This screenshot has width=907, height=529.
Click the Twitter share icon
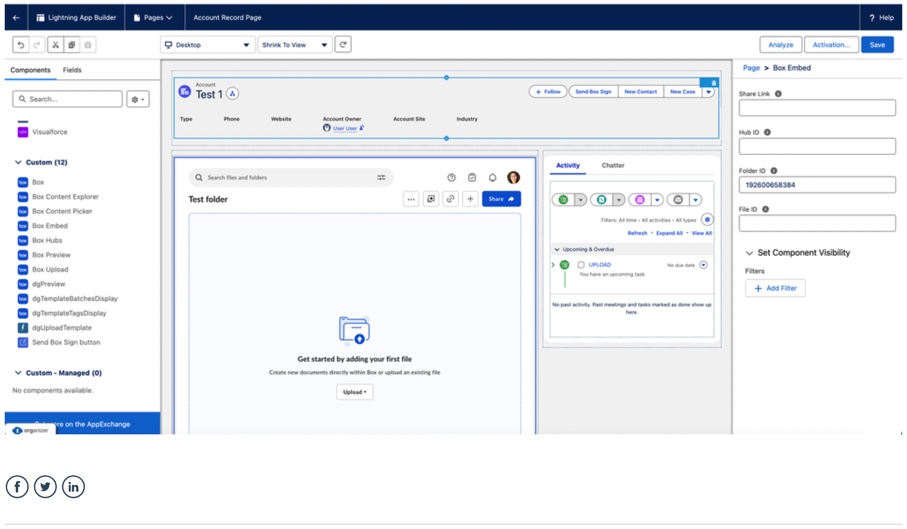45,487
